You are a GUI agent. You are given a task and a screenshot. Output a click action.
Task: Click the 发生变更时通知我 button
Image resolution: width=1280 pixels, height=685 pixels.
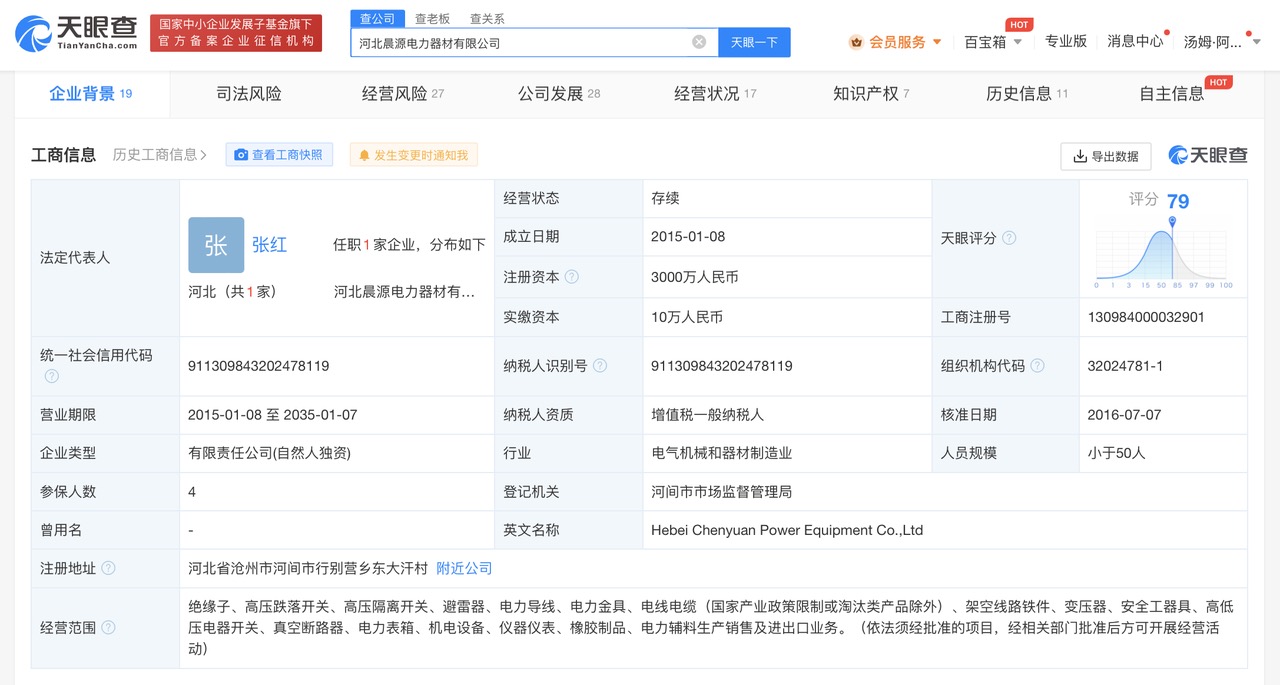coord(414,155)
